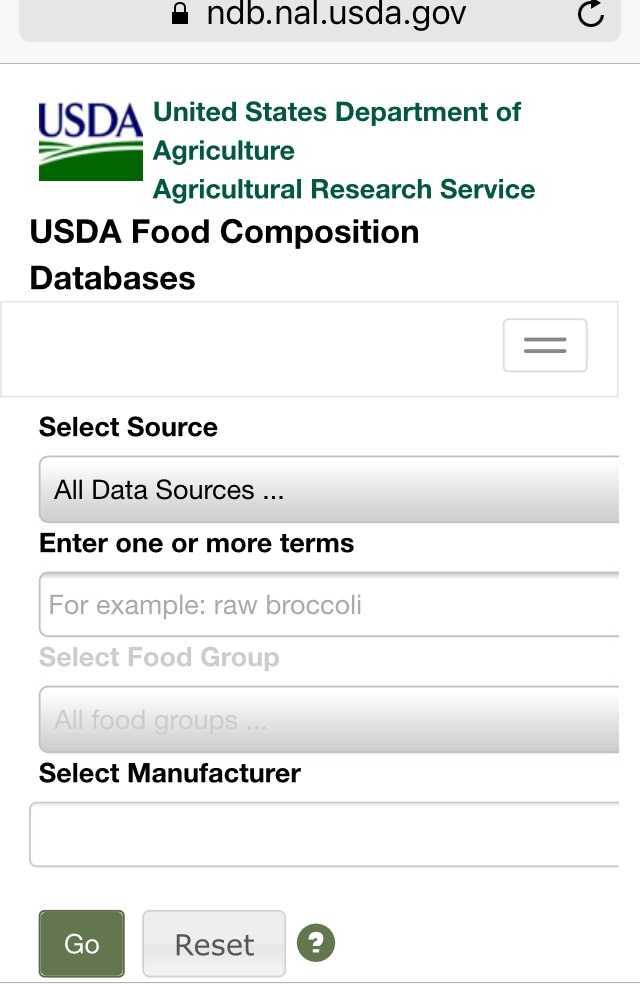This screenshot has height=984, width=640.
Task: Click the Select Source label
Action: pos(128,427)
